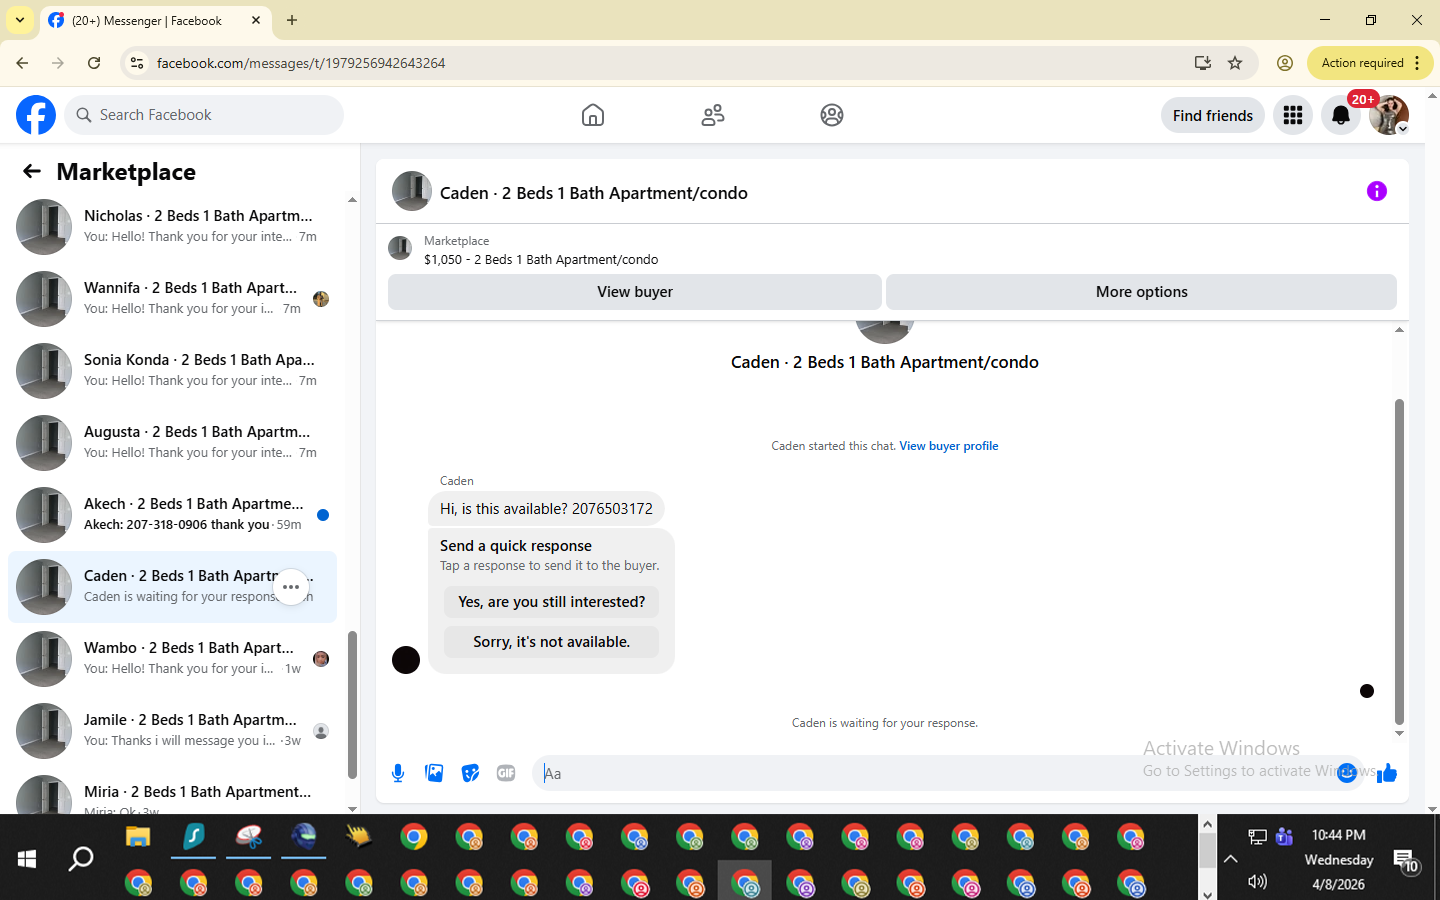Open the account profile picture menu
The width and height of the screenshot is (1440, 900).
1389,115
